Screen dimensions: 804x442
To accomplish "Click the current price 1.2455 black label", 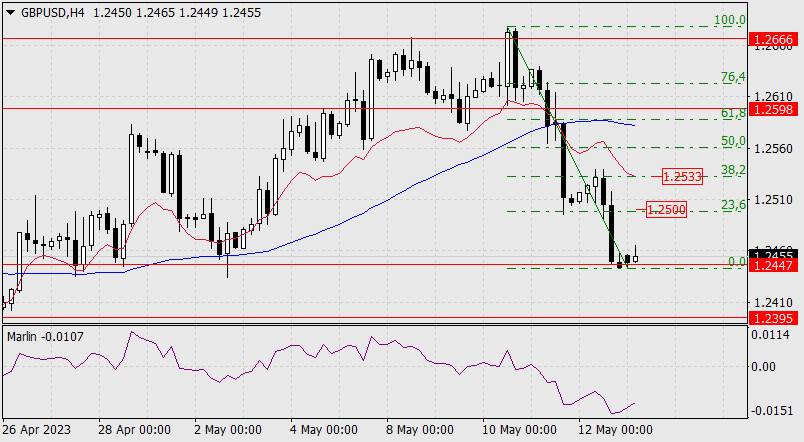I will tap(774, 254).
